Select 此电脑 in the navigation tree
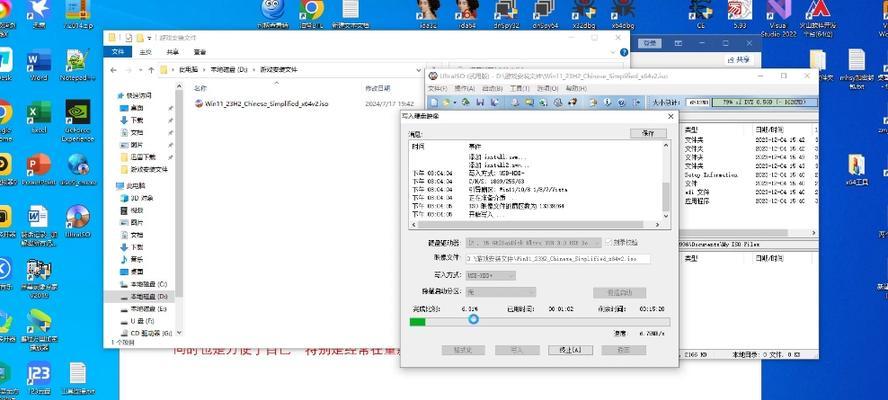Viewport: 888px width, 400px height. (x=131, y=185)
